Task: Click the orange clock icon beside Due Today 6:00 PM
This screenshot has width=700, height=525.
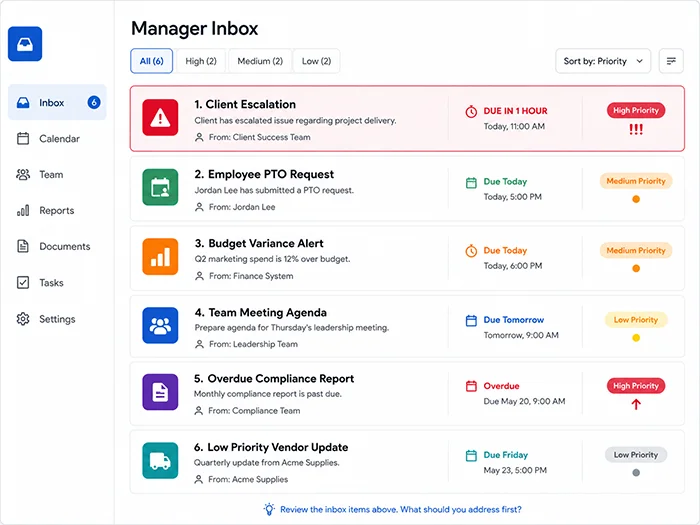Action: point(471,251)
